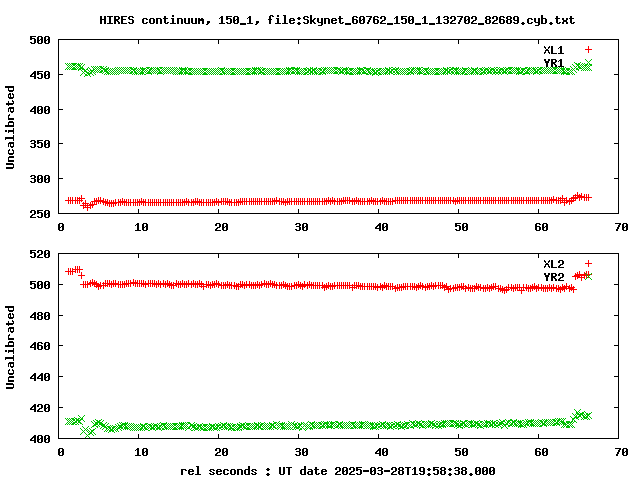Image resolution: width=640 pixels, height=480 pixels.
Task: Click the 520 y-axis tick label in bottom plot
Action: 40,254
